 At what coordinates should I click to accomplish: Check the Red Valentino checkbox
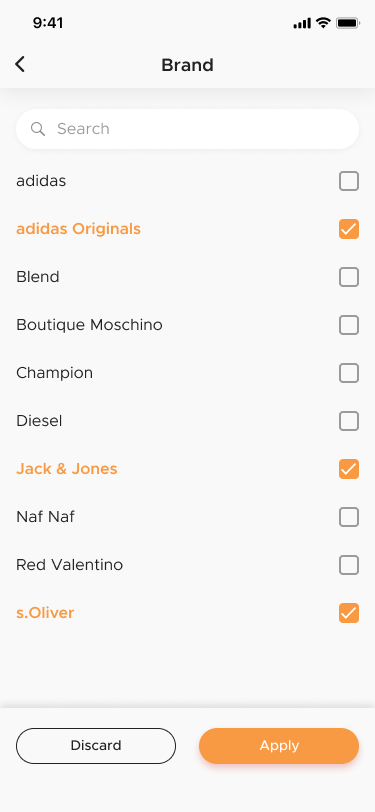(x=349, y=565)
